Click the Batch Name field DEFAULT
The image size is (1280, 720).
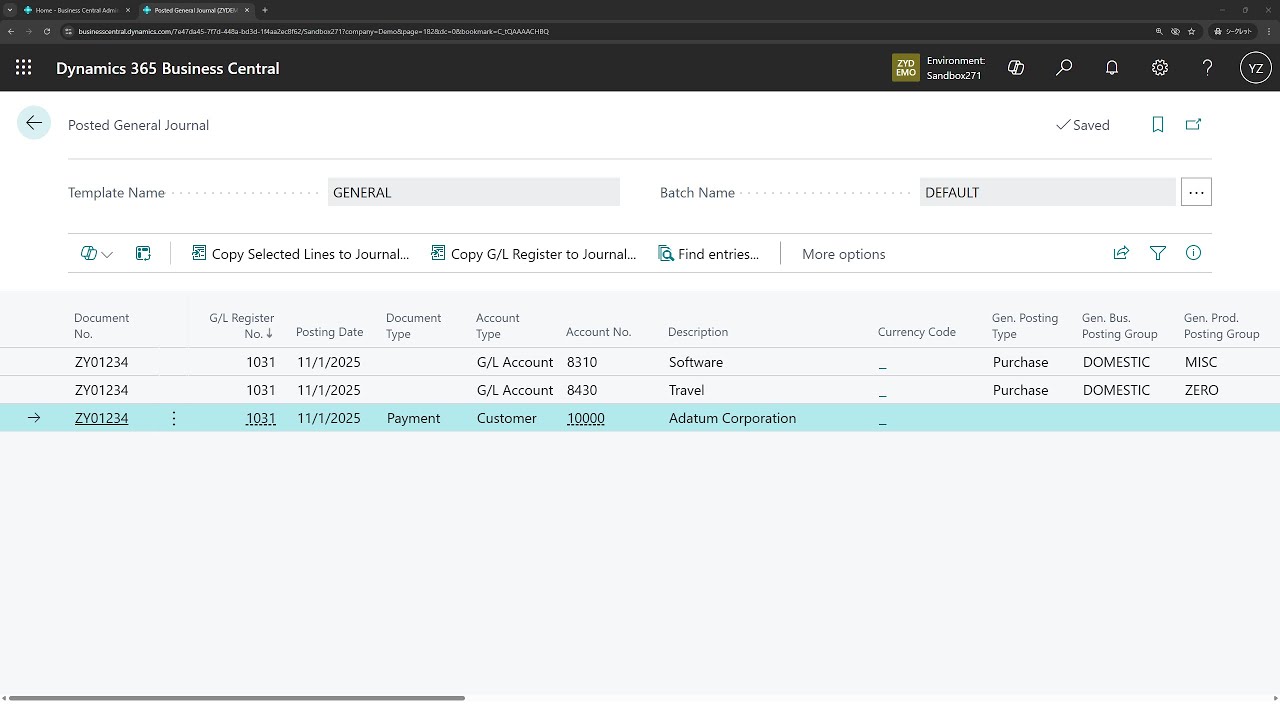point(1048,192)
